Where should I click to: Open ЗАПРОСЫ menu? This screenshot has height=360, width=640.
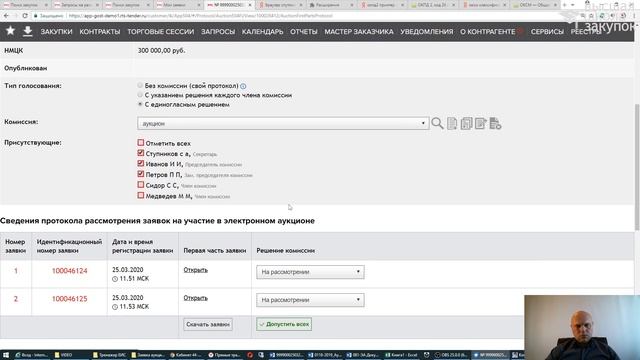218,31
